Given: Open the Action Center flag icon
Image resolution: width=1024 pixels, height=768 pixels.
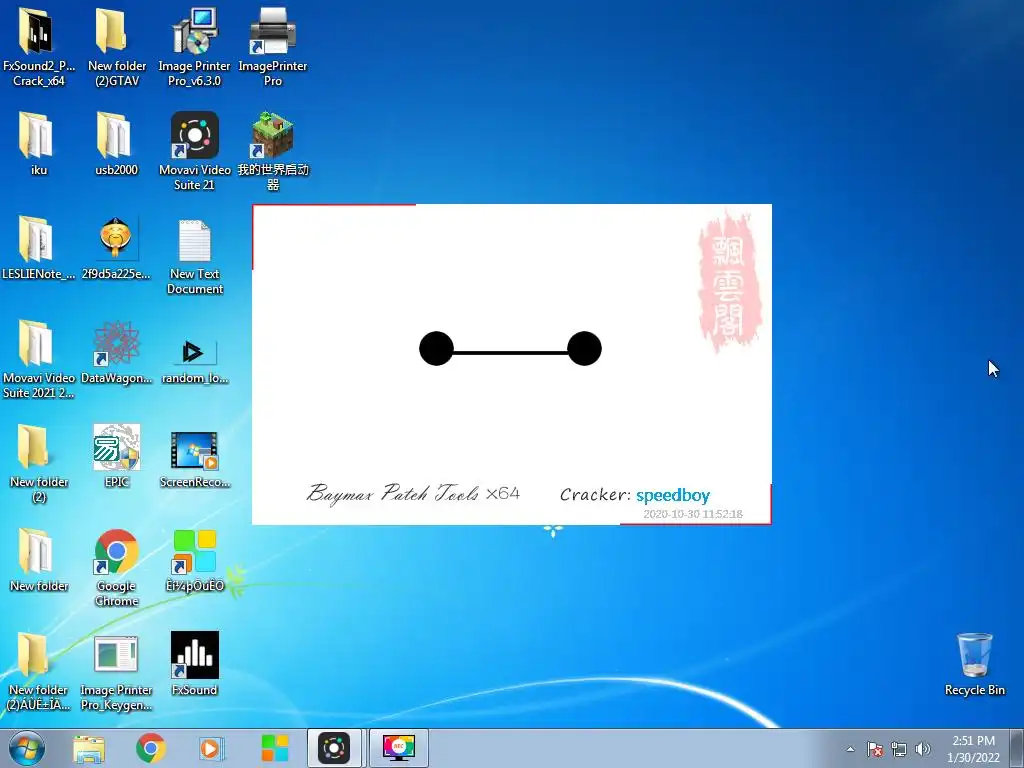Looking at the screenshot, I should [874, 749].
